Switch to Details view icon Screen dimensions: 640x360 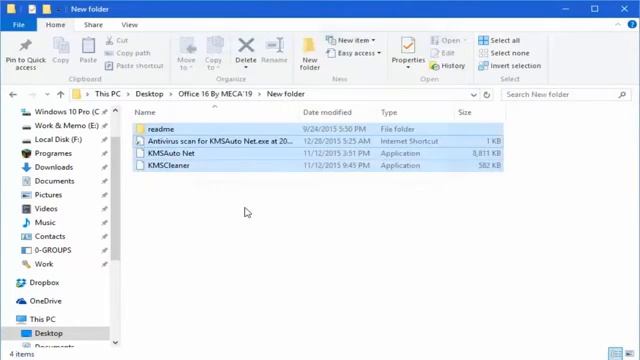[x=615, y=353]
